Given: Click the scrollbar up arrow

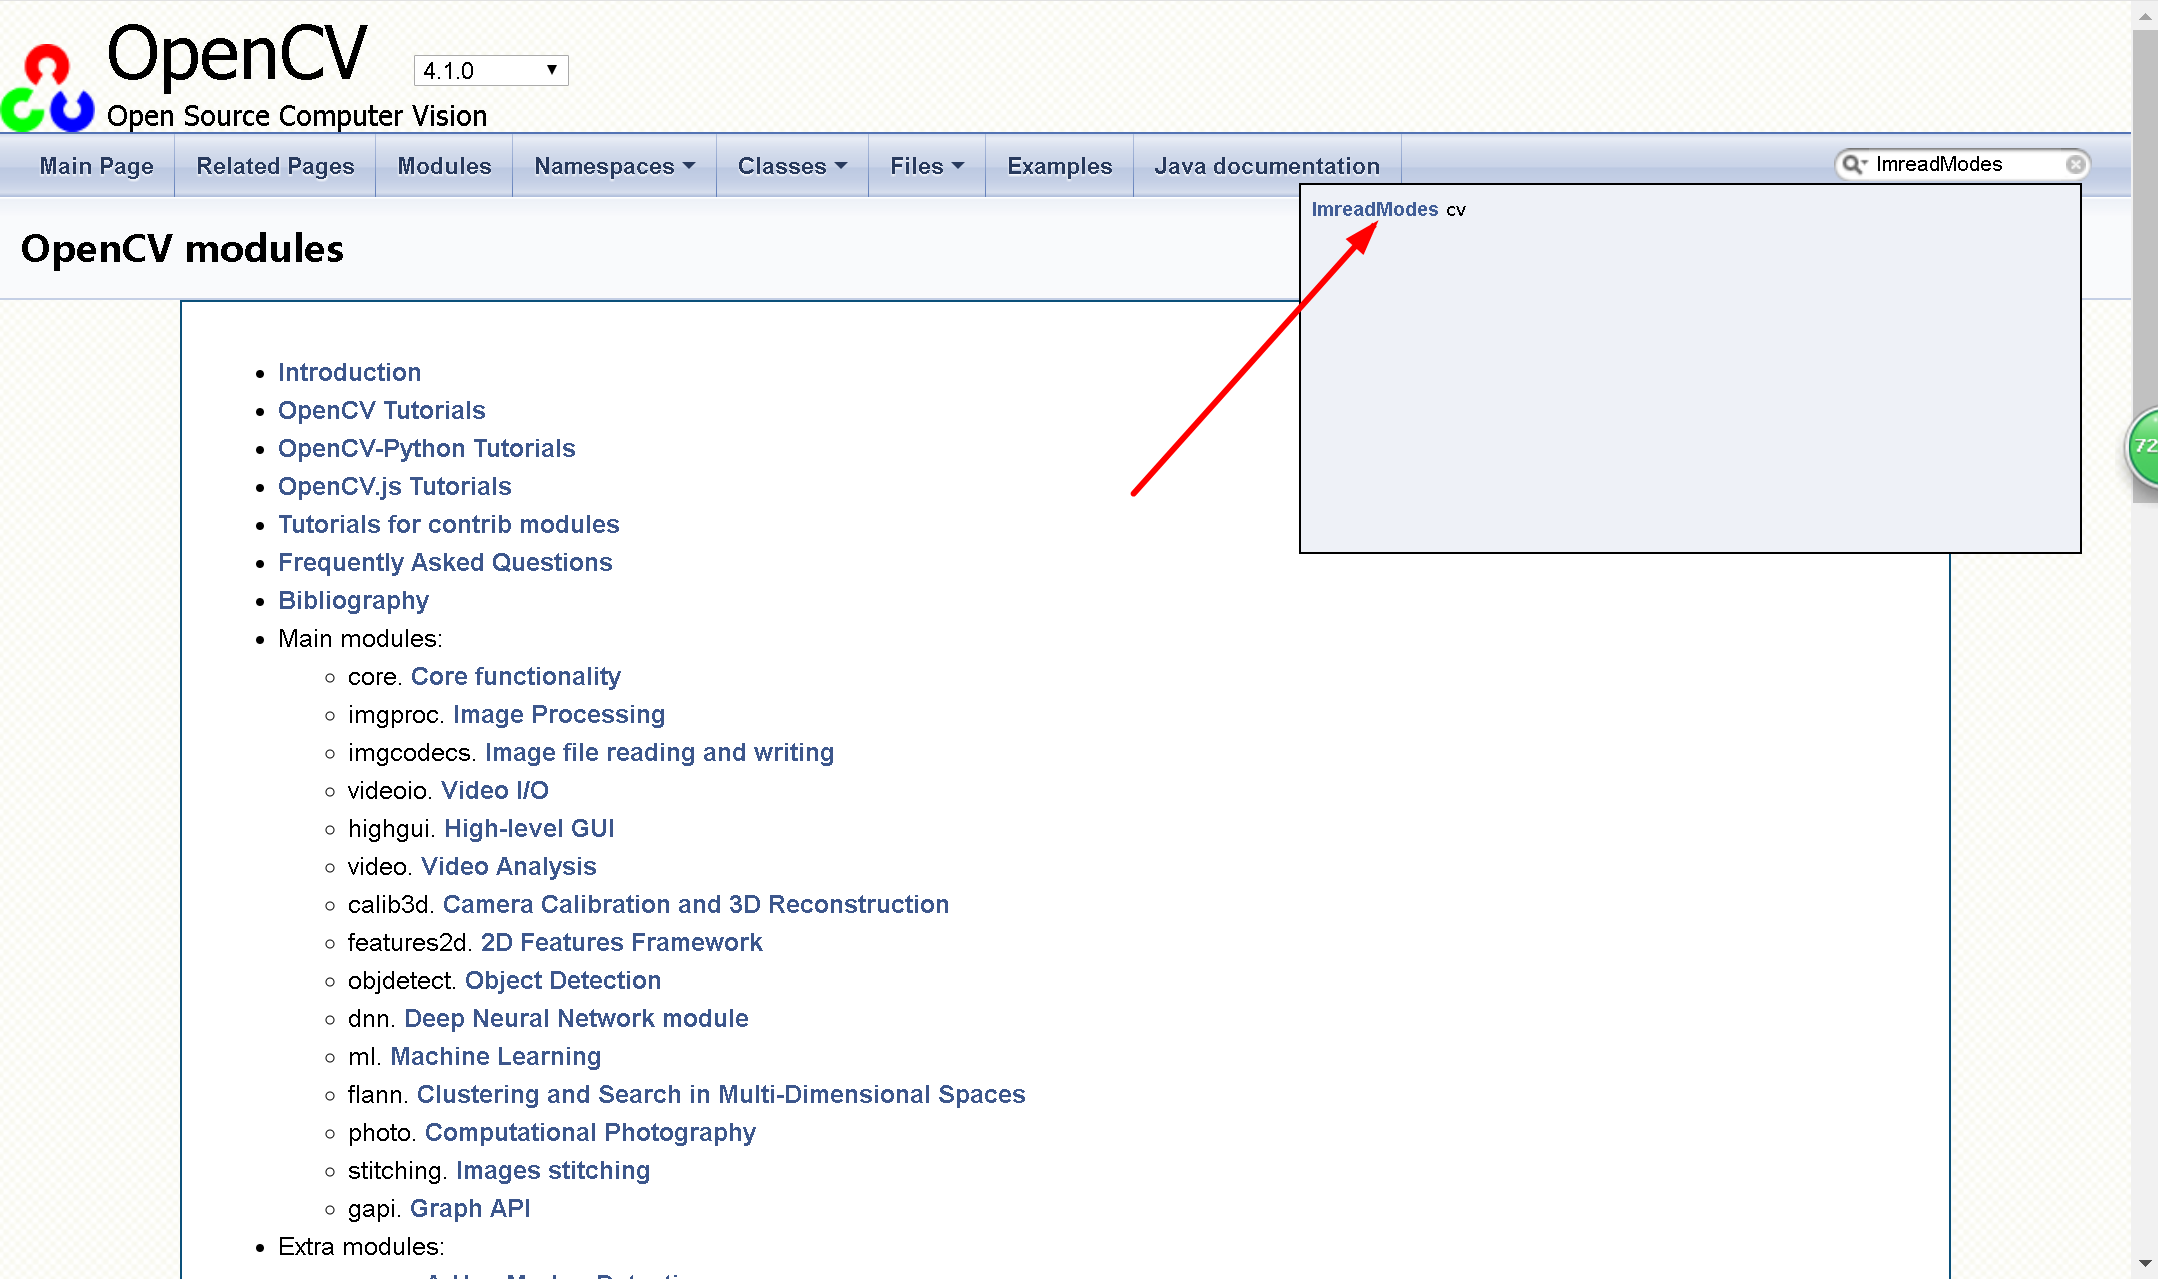Looking at the screenshot, I should tap(2145, 15).
